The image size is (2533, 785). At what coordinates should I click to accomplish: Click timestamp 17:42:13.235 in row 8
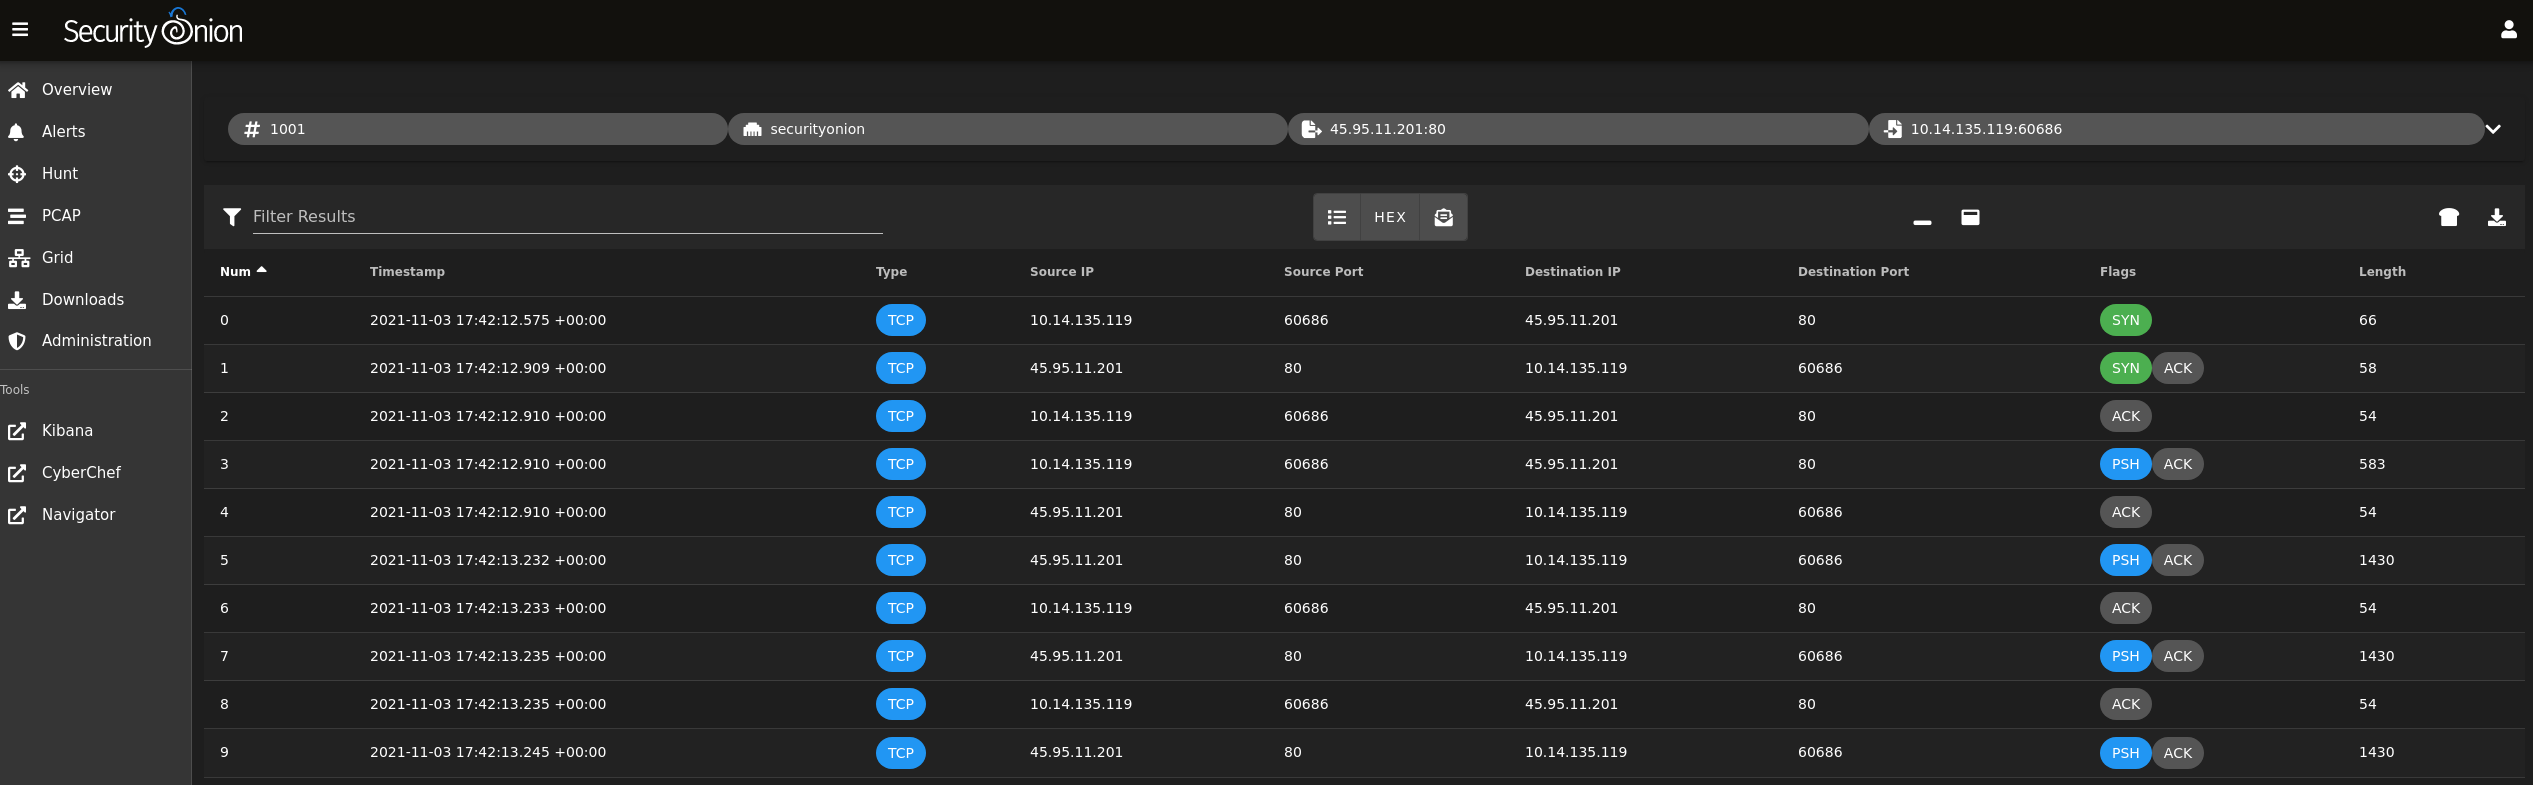point(488,705)
